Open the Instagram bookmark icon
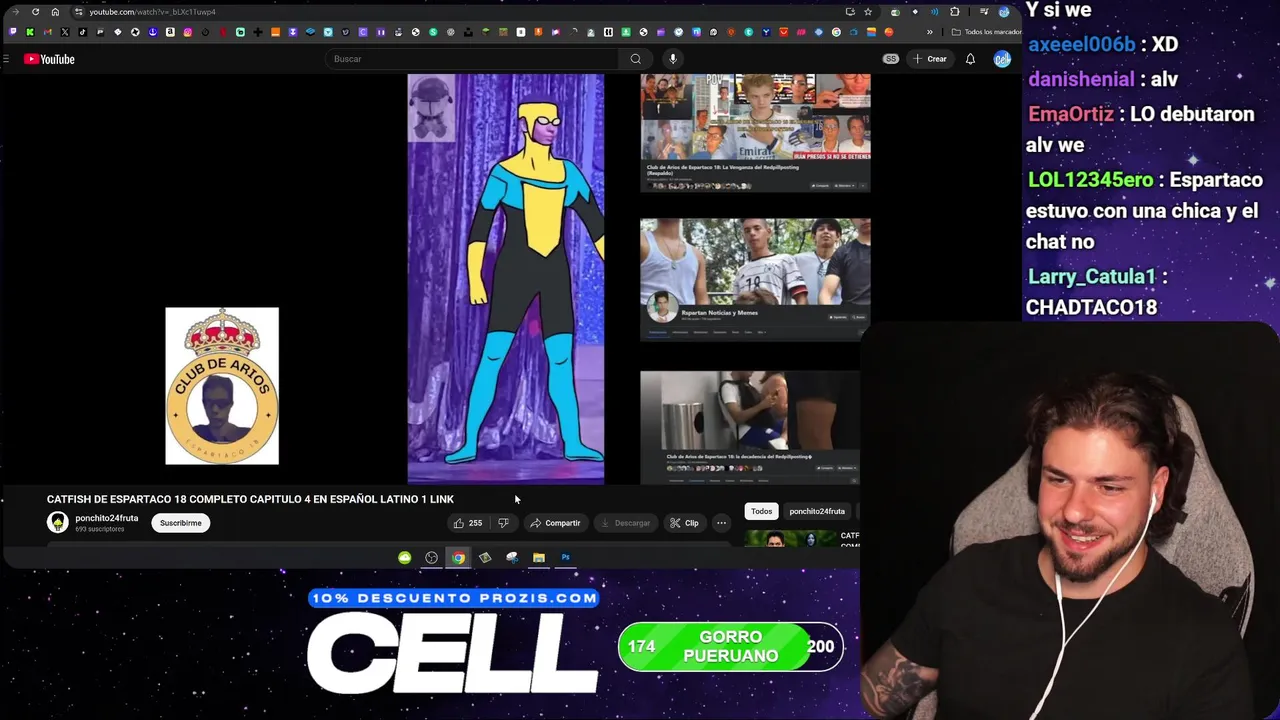 point(187,32)
